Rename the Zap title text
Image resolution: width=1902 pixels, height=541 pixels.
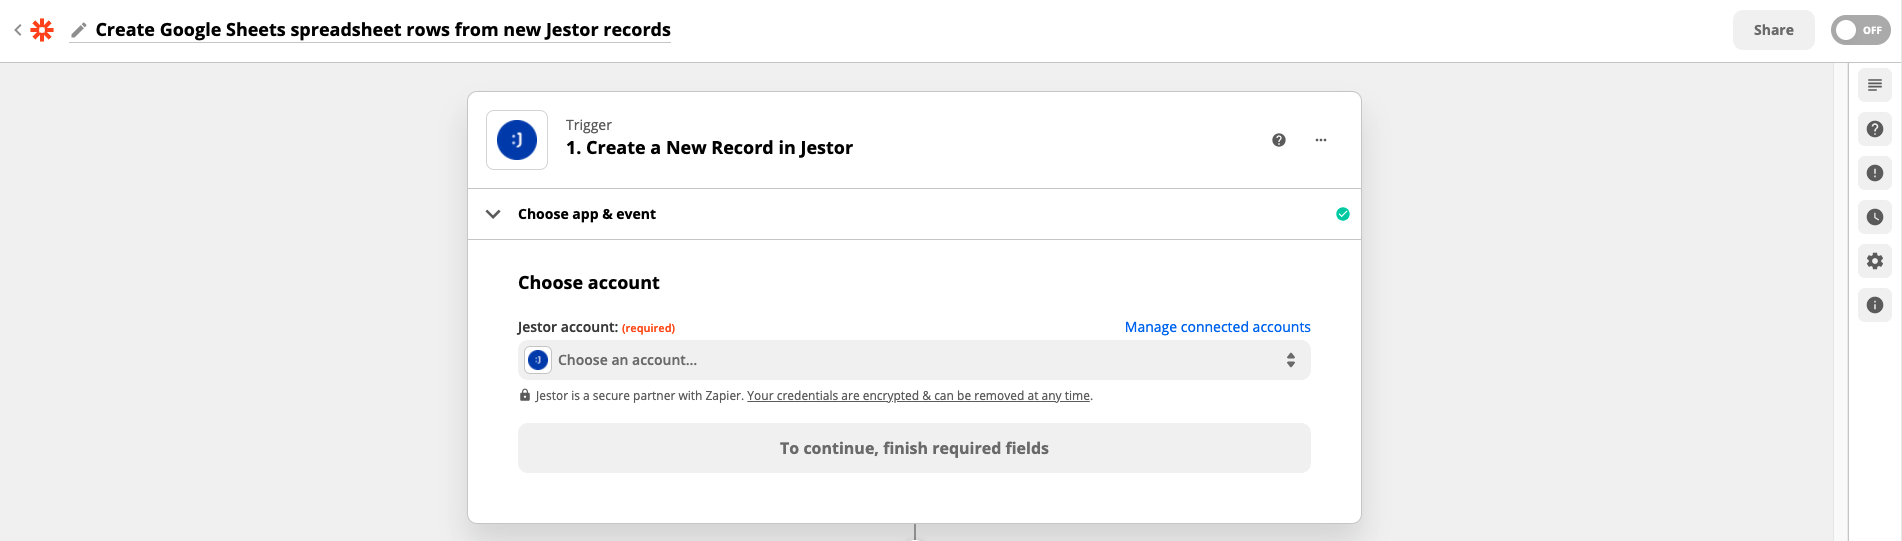[x=383, y=30]
